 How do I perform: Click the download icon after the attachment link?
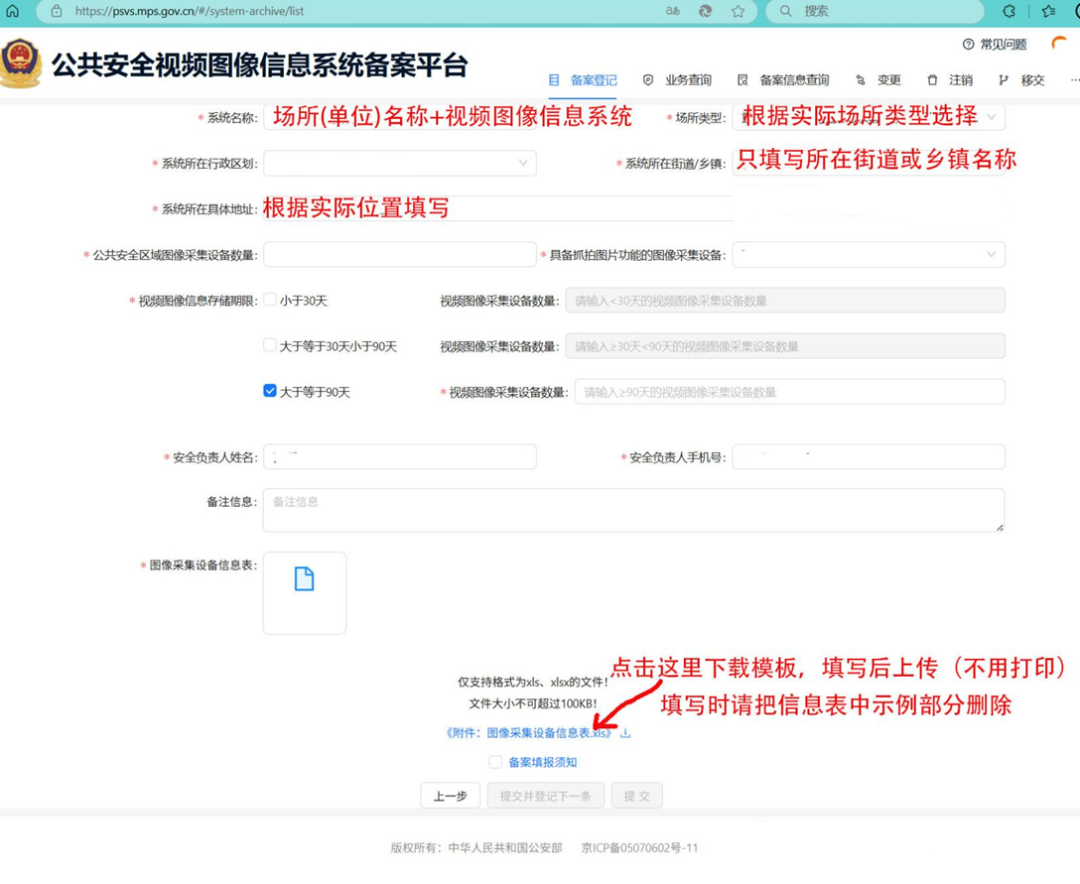tap(625, 732)
